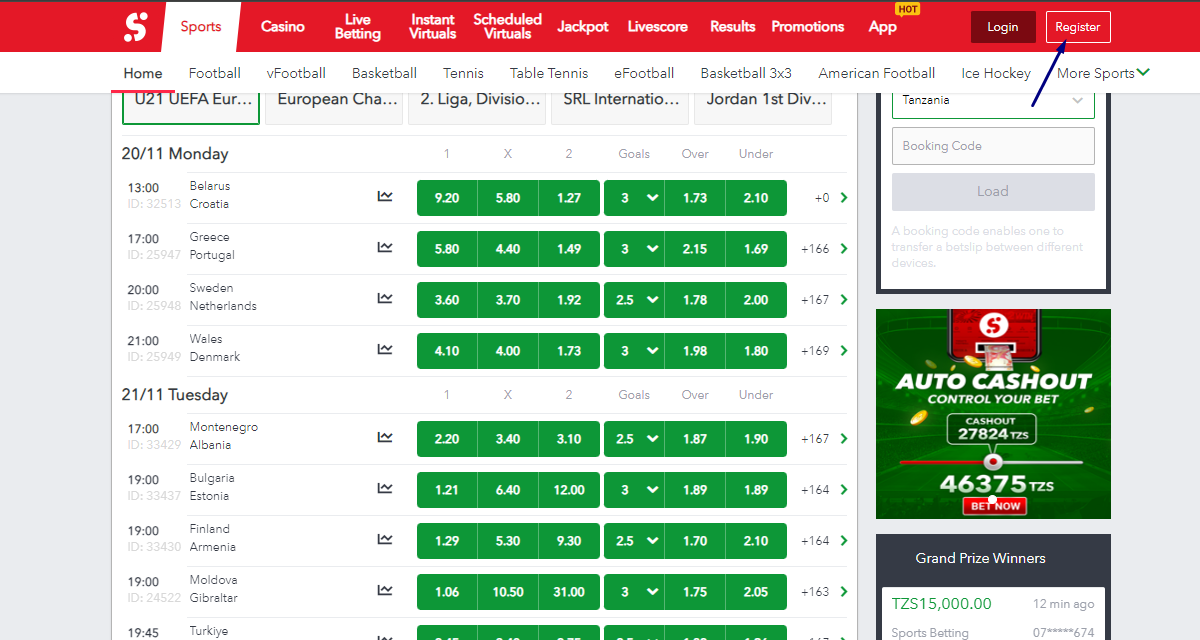Open the App download page
1200x640 pixels.
click(883, 27)
